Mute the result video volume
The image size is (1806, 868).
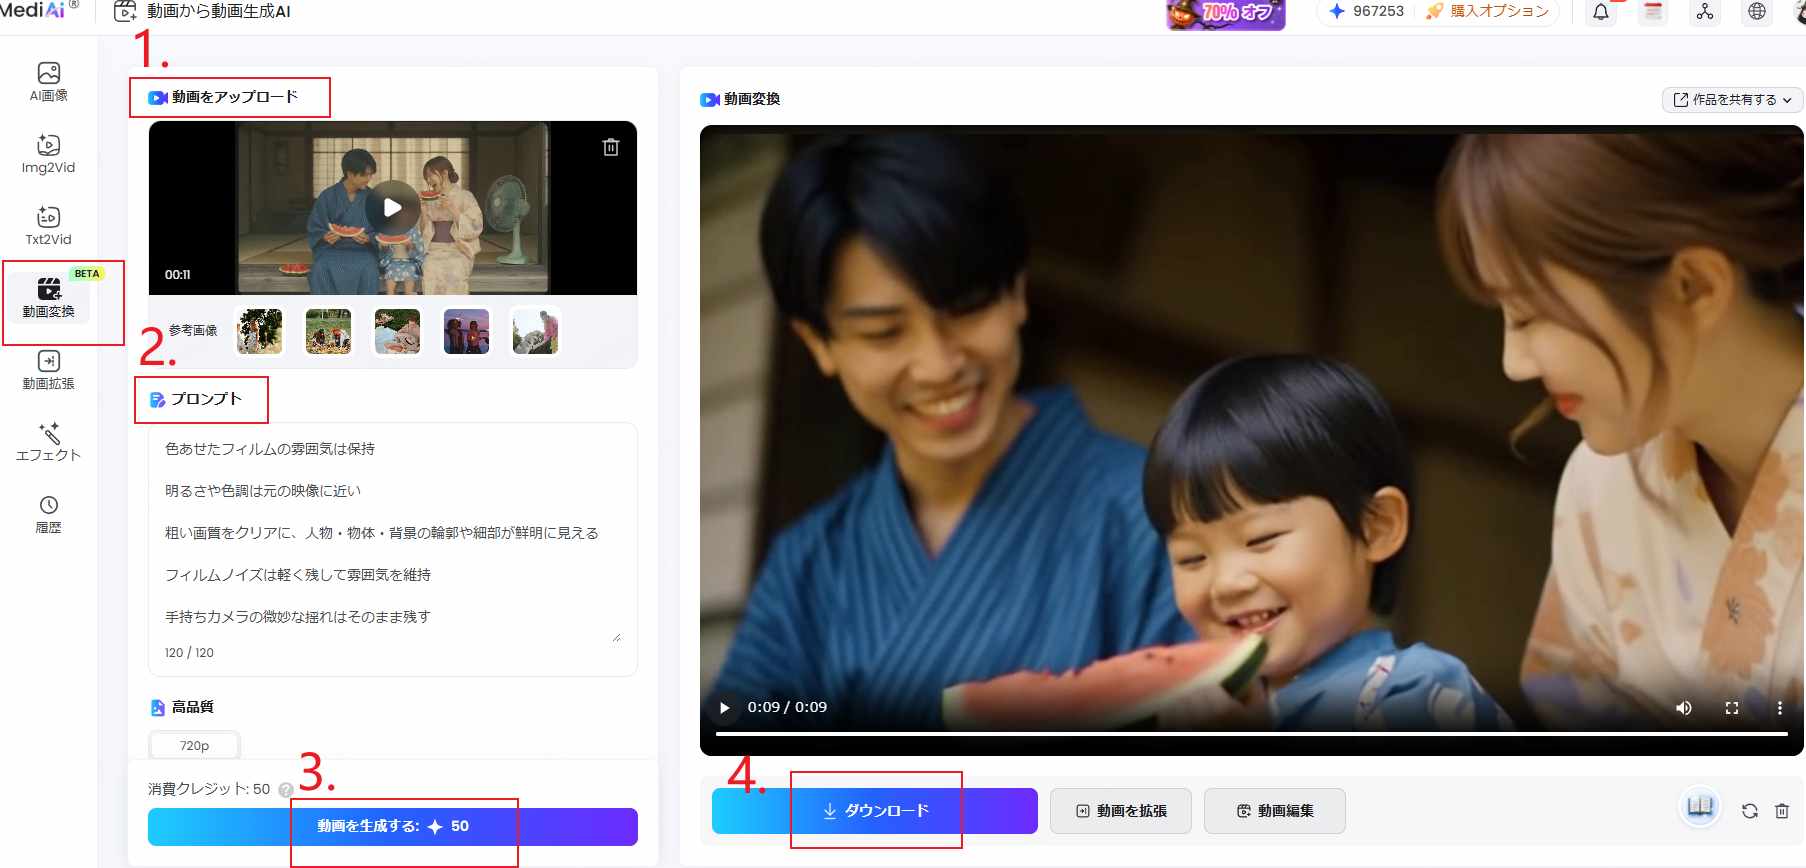[x=1684, y=708]
